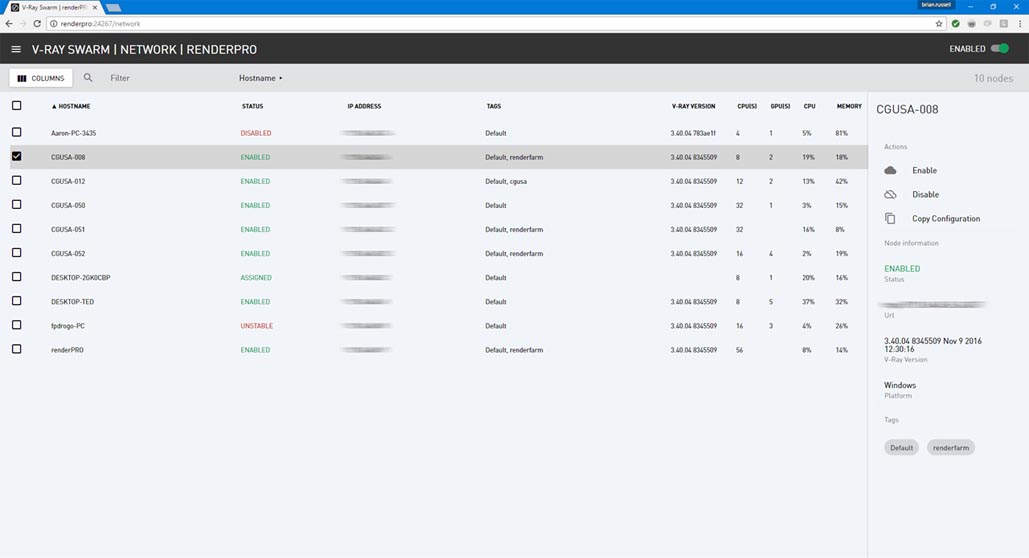Check the DESKTOP-2GK0CBP row checkbox
Image resolution: width=1029 pixels, height=558 pixels.
(x=16, y=277)
